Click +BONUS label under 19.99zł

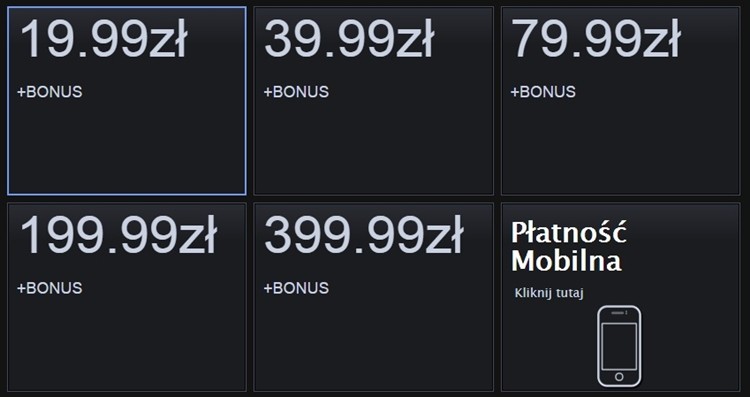(50, 92)
